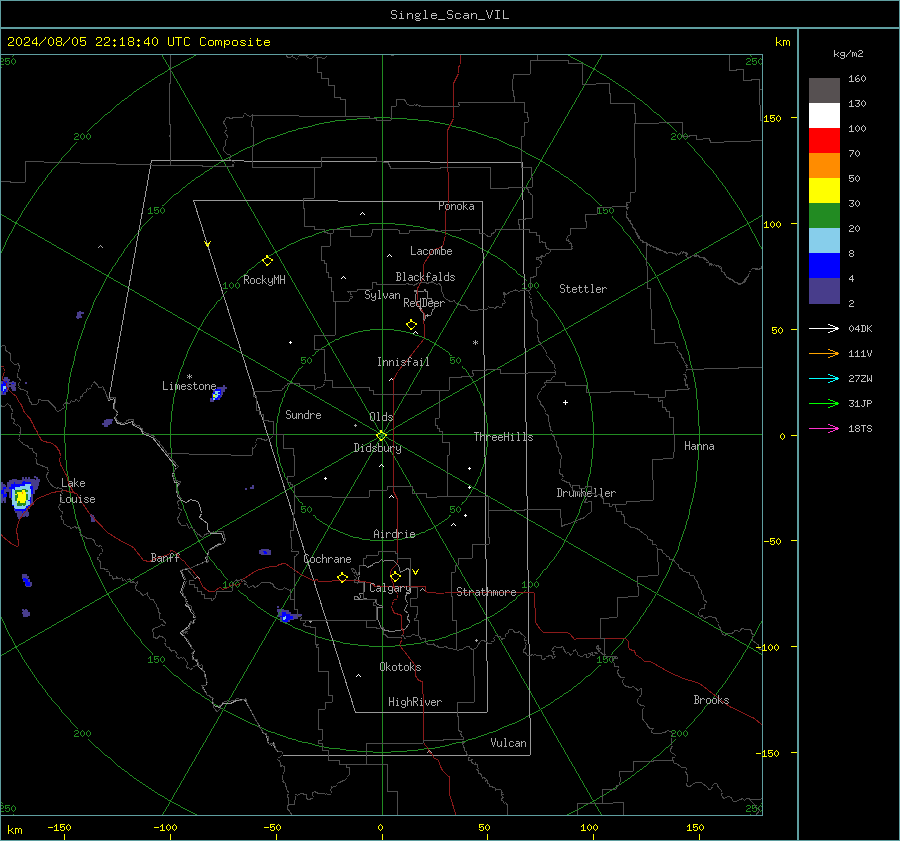The image size is (900, 841).
Task: Click the Ponoka town label
Action: tap(456, 206)
